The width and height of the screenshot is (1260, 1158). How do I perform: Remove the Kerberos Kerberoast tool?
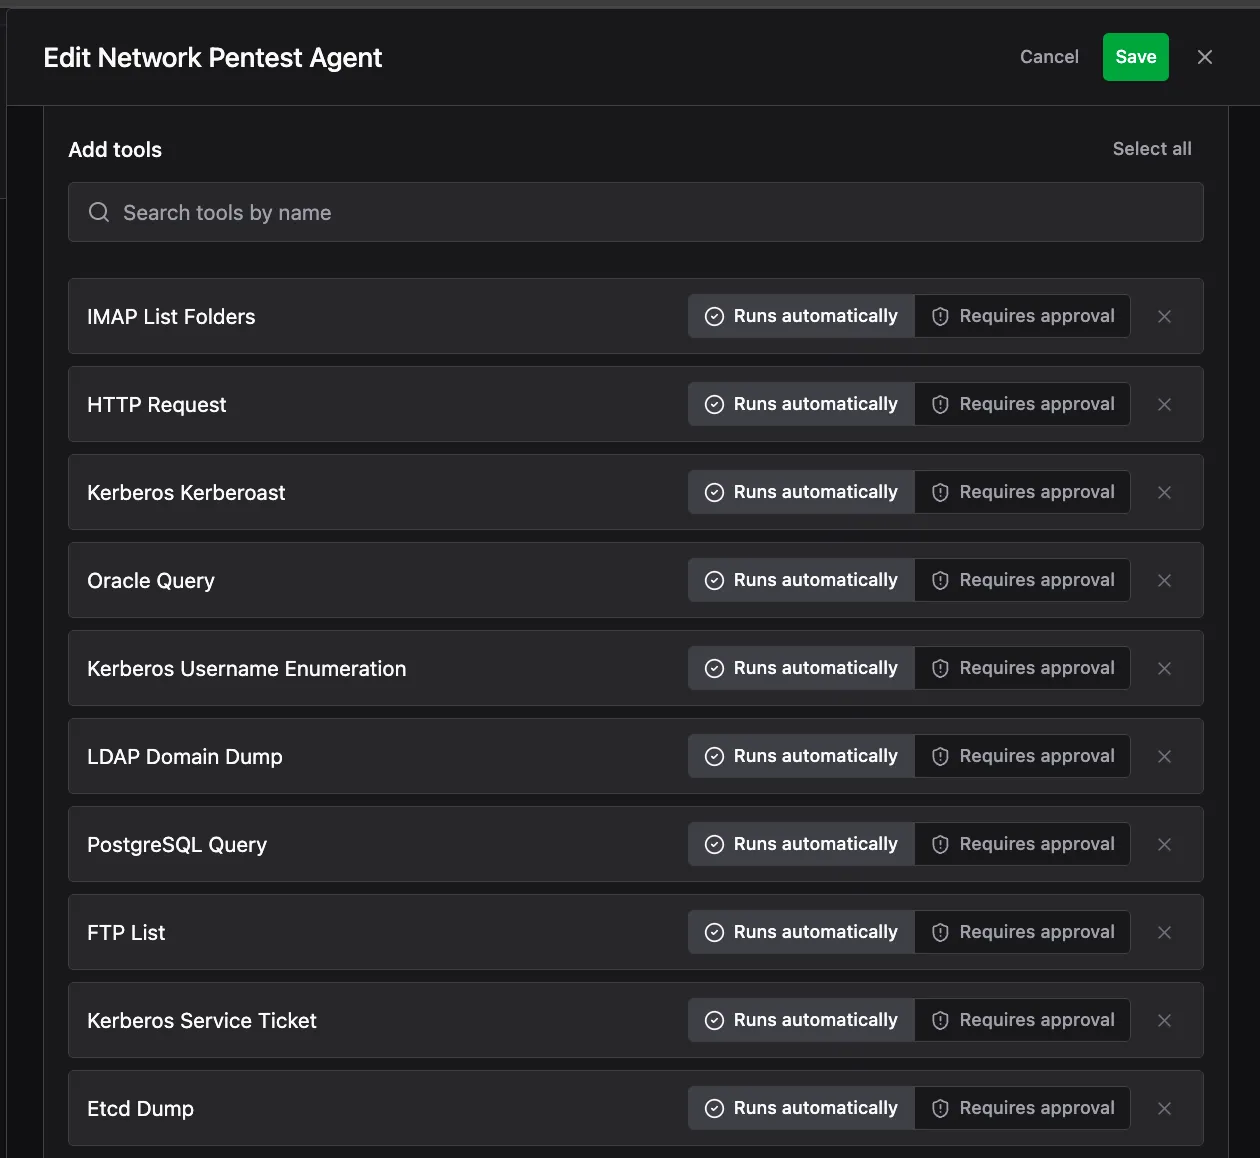click(1164, 492)
